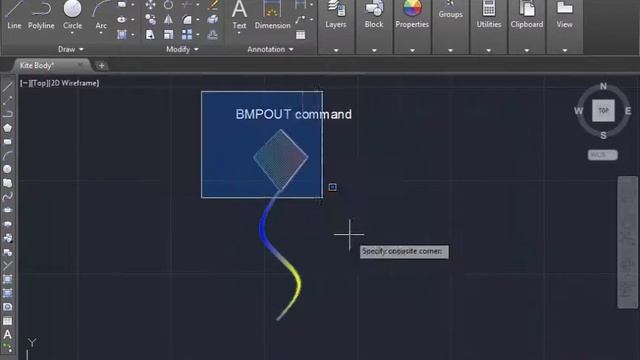Screen dimensions: 640x360
Task: Click TOP face of the ViewCube
Action: click(603, 111)
